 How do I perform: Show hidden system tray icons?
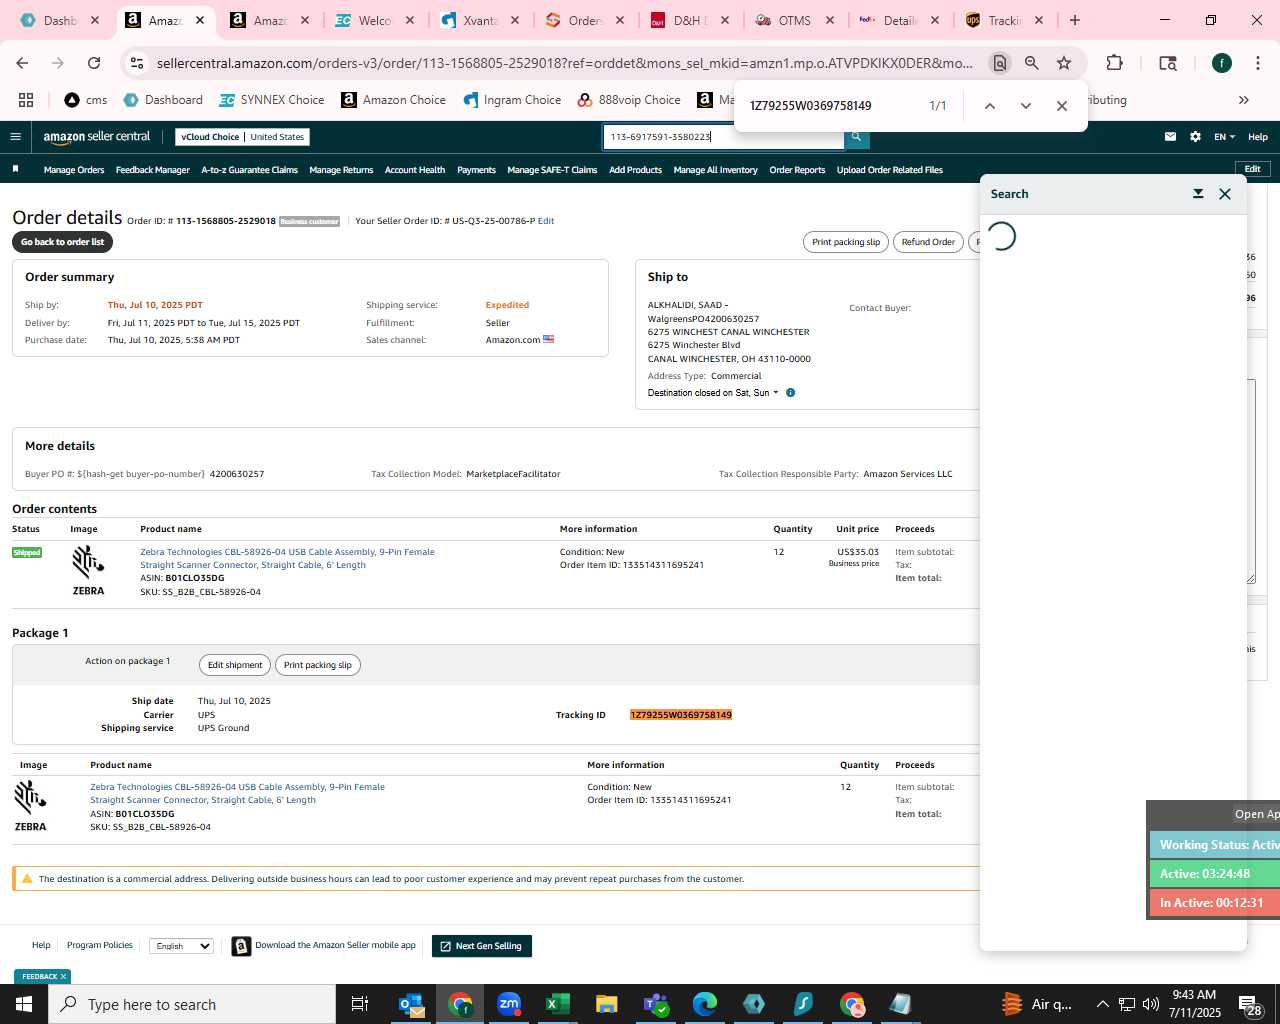coord(1102,1004)
